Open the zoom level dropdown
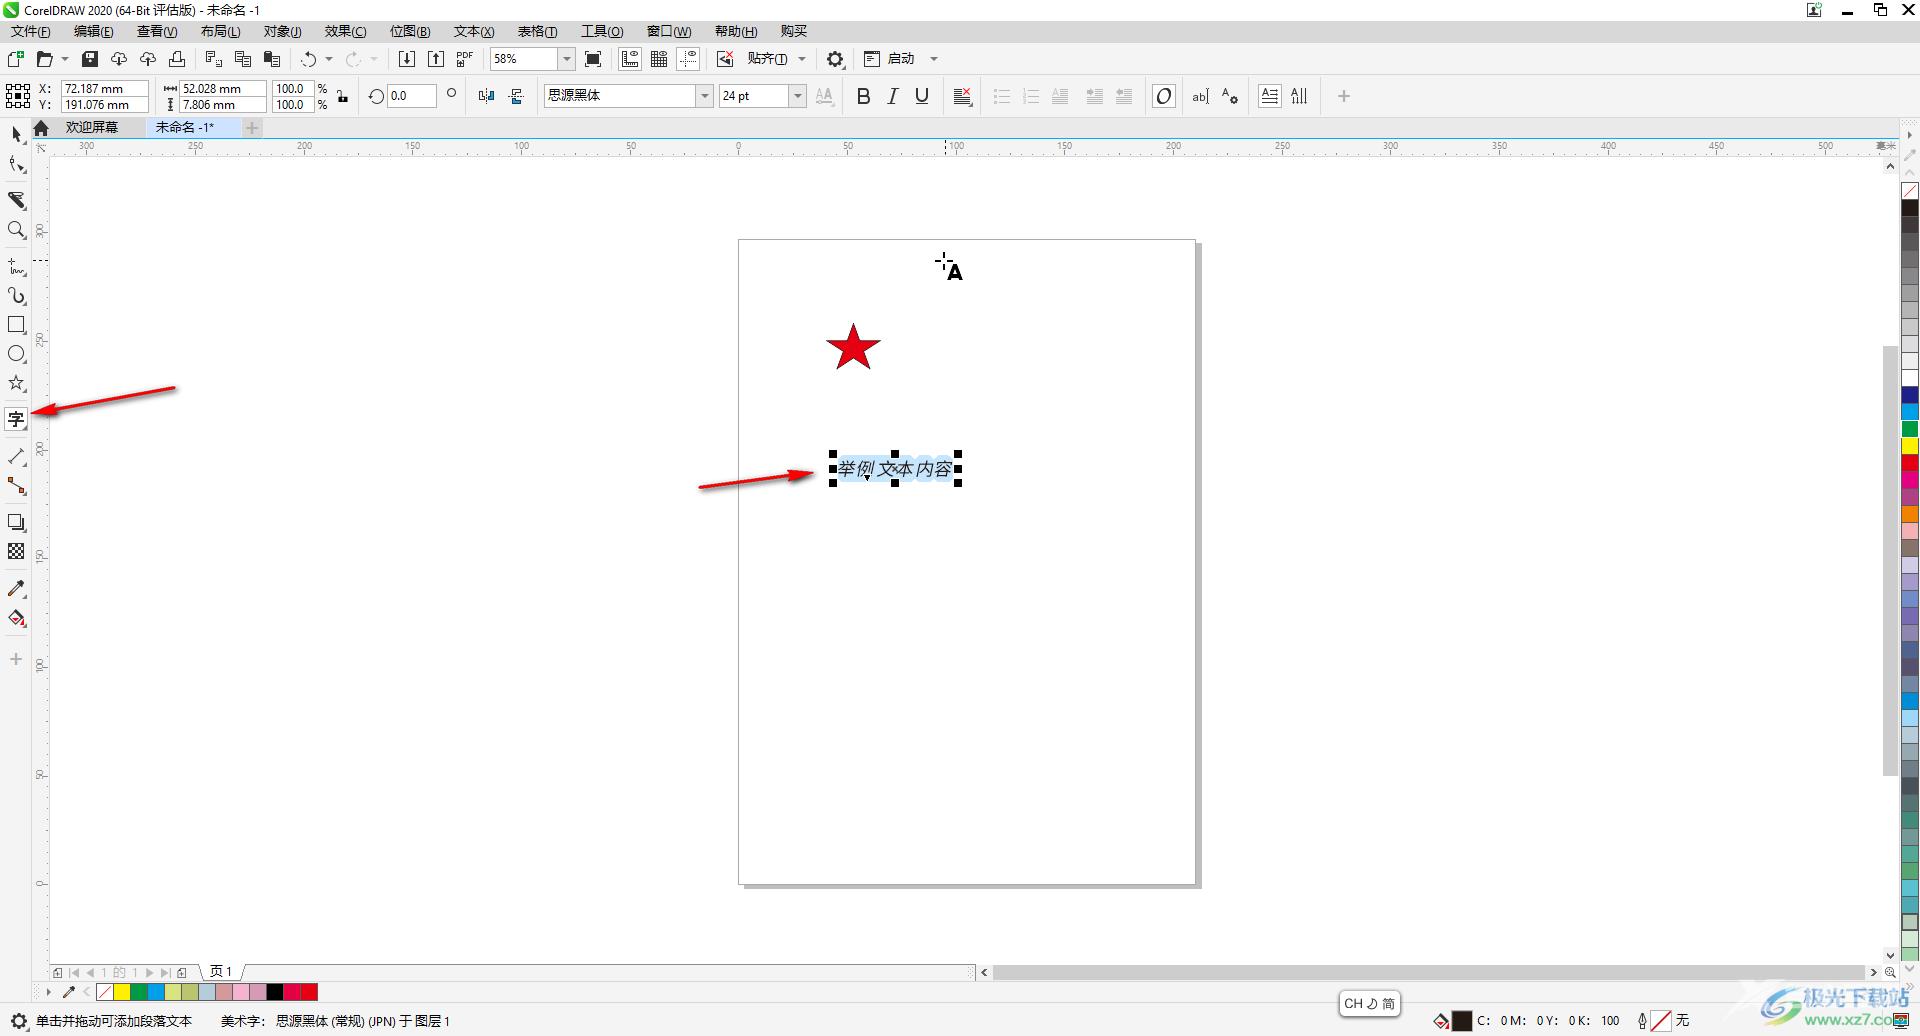 [x=566, y=59]
